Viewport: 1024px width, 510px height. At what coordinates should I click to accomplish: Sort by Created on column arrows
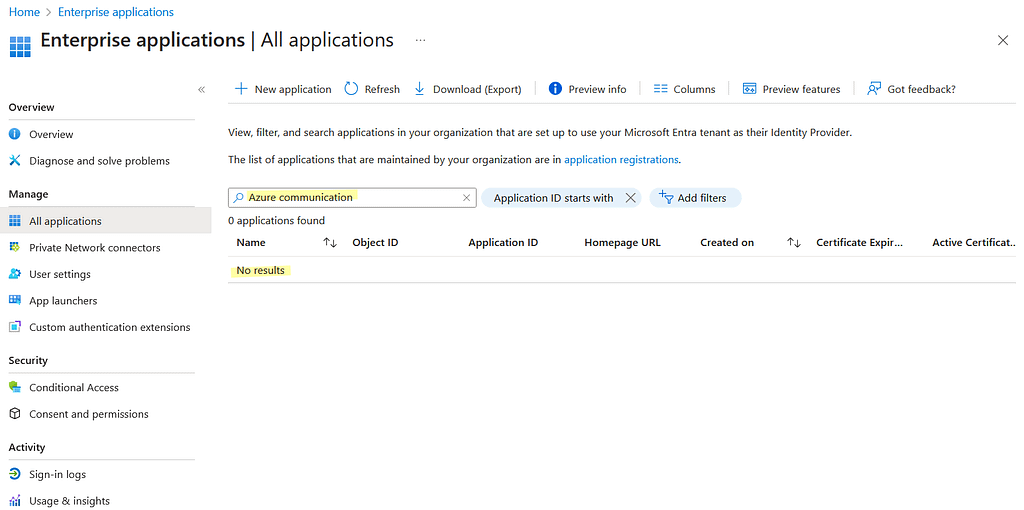click(x=794, y=243)
